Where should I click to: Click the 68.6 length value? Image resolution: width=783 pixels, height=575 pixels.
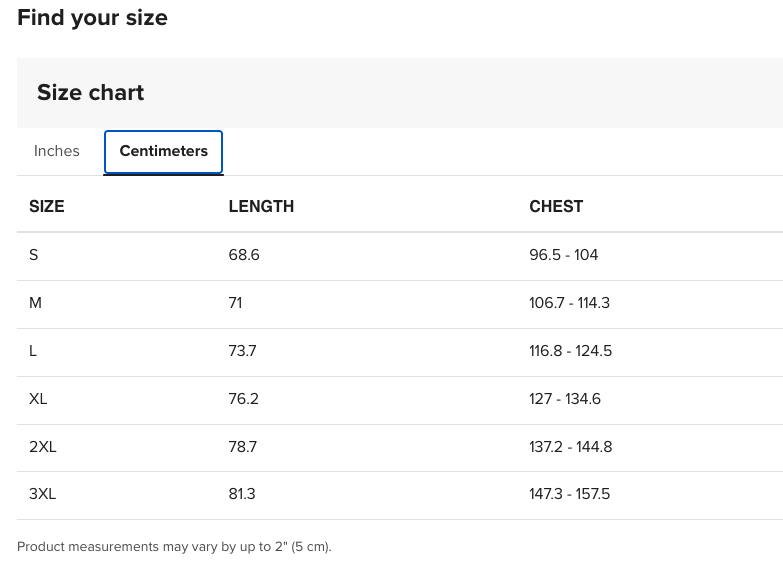tap(244, 255)
